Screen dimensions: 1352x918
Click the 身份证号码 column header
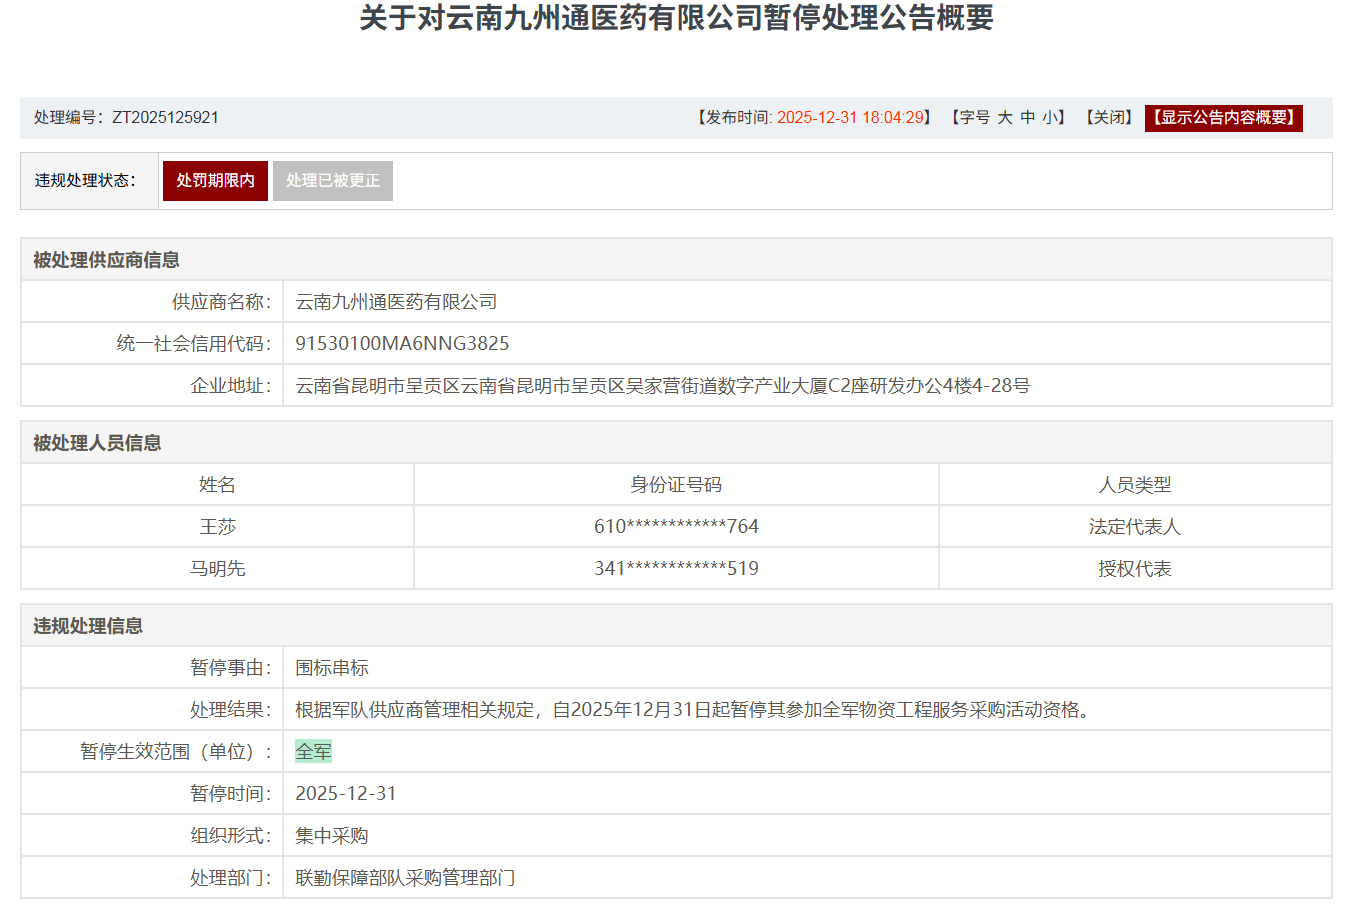[x=675, y=485]
